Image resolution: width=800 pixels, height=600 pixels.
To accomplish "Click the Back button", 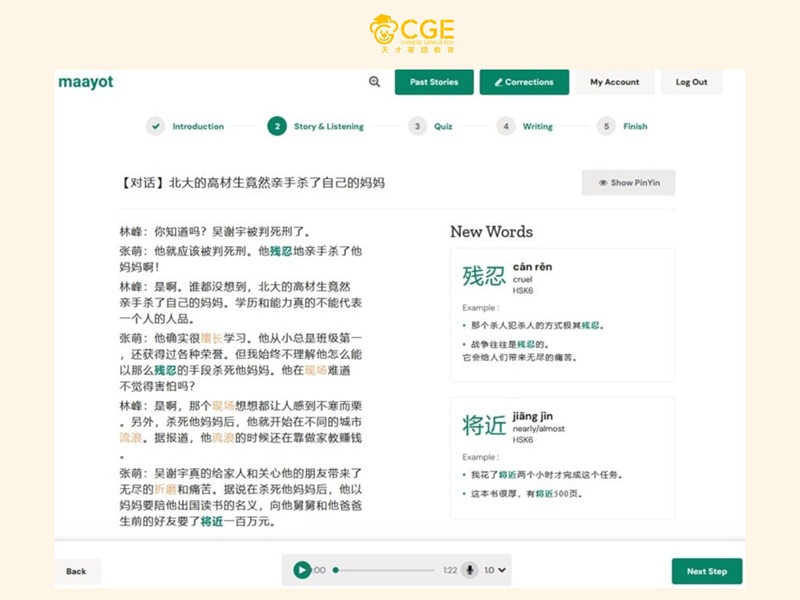I will [76, 571].
